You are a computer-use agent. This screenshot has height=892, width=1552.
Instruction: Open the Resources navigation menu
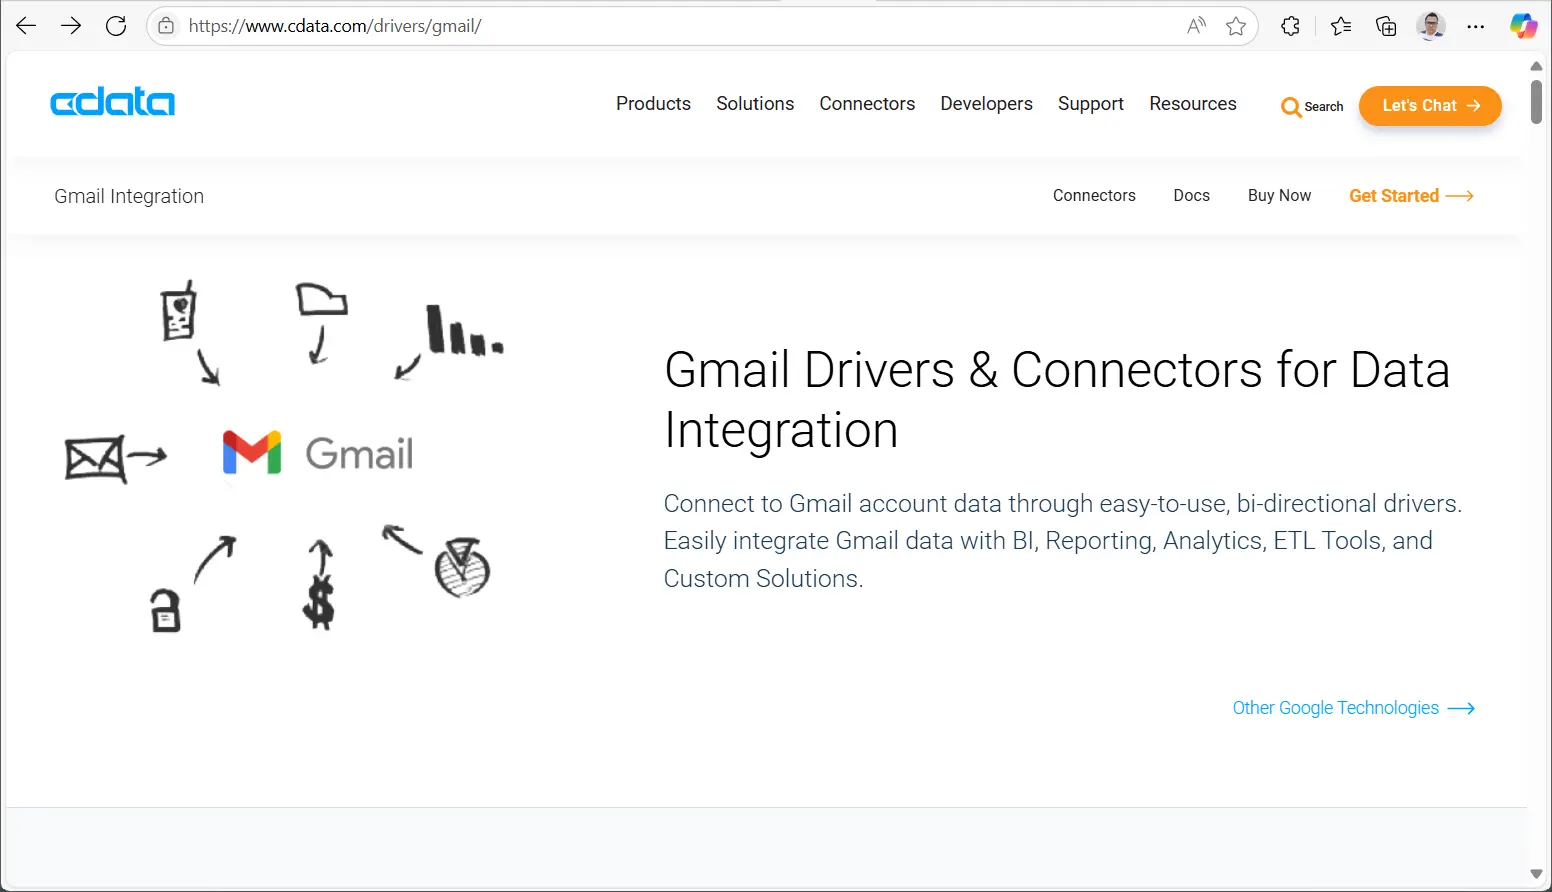[1192, 104]
